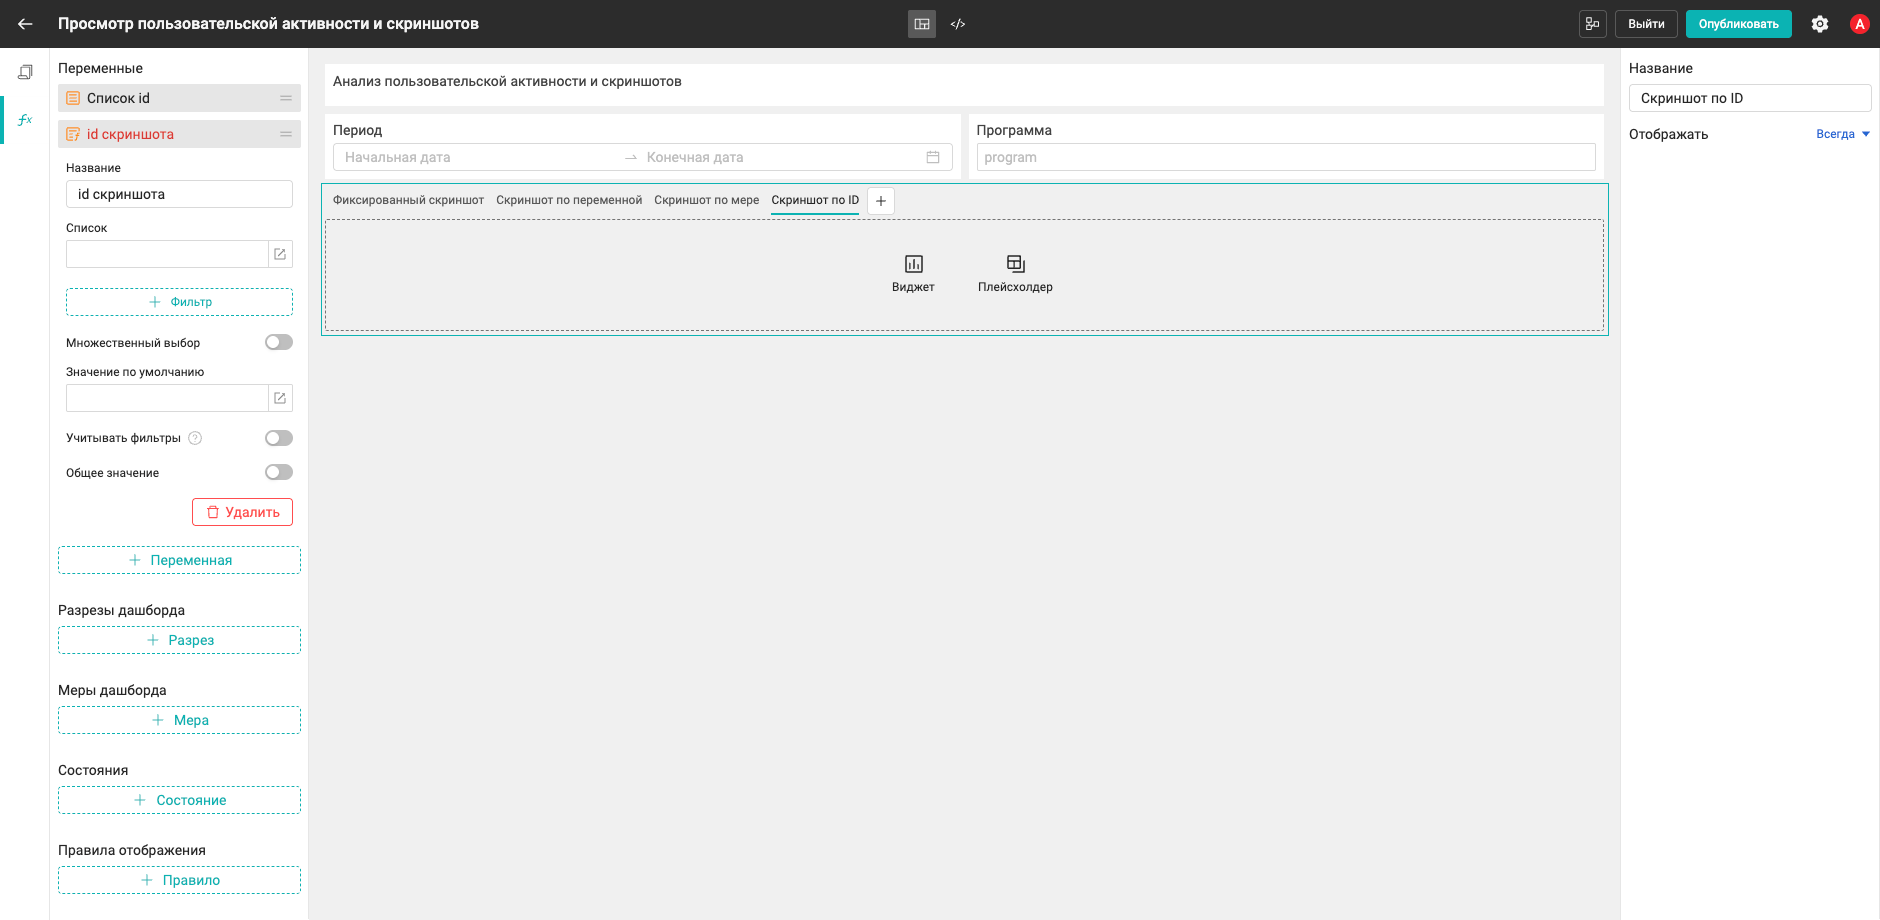Open the code view icon

pos(958,24)
